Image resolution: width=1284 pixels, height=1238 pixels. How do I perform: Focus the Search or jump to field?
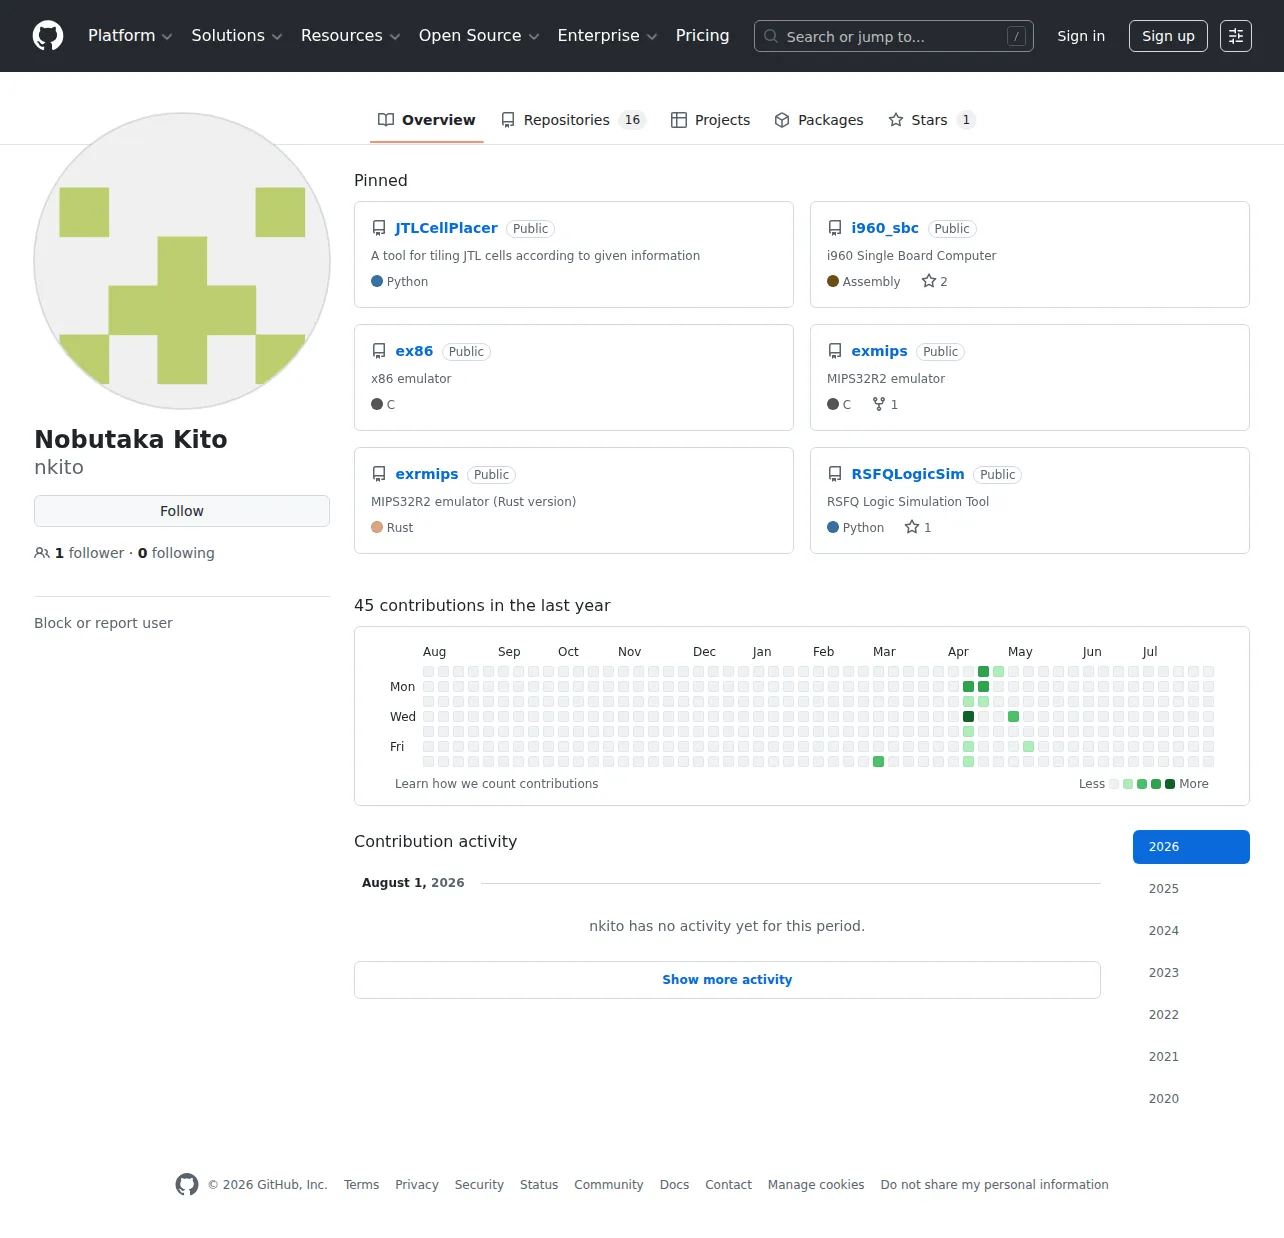coord(894,36)
